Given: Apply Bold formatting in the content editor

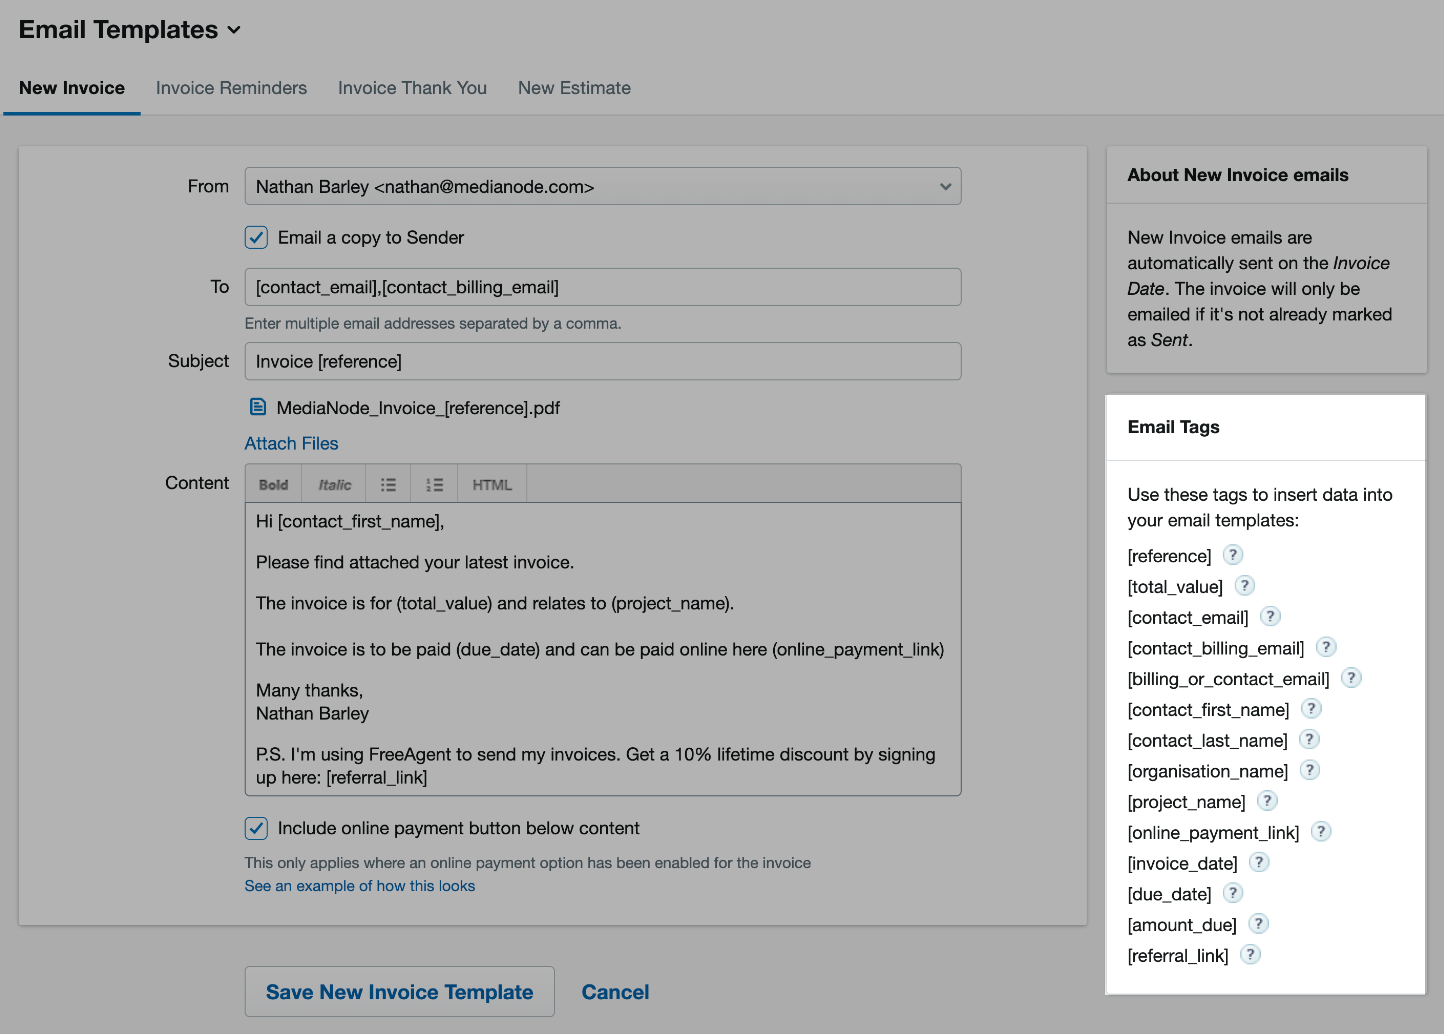Looking at the screenshot, I should coord(272,483).
